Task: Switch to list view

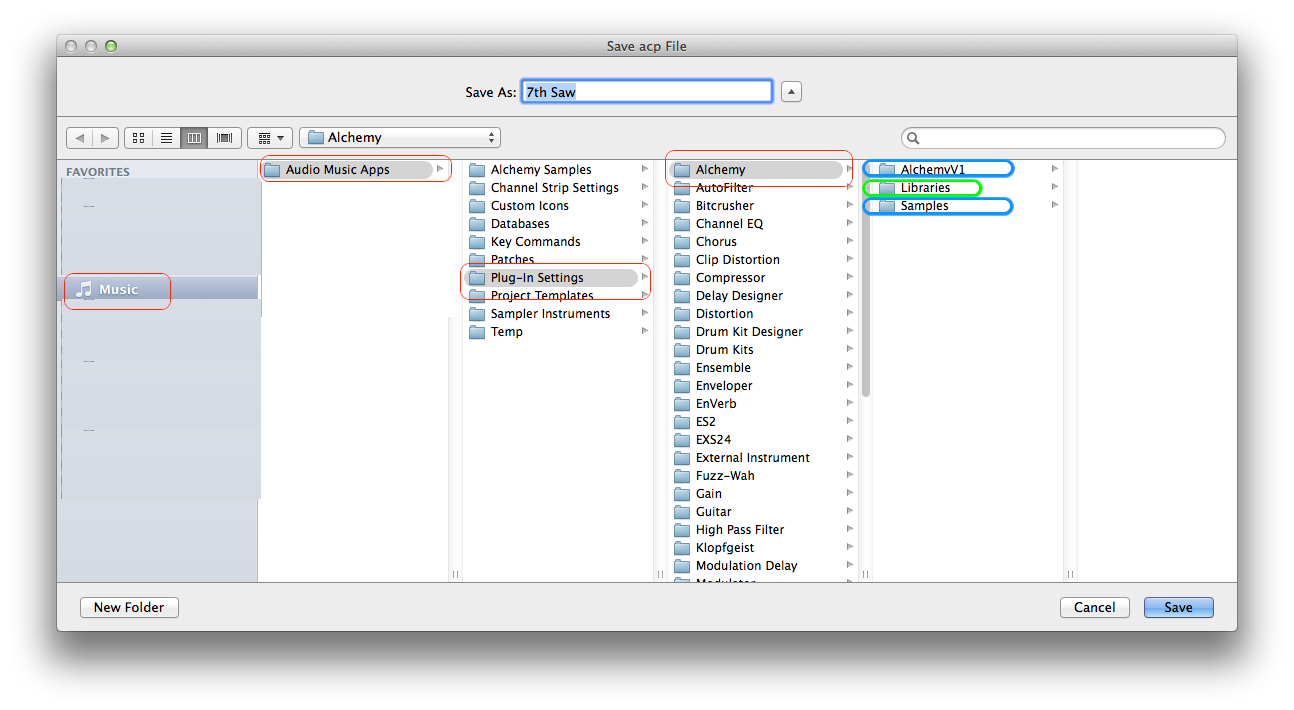Action: point(166,138)
